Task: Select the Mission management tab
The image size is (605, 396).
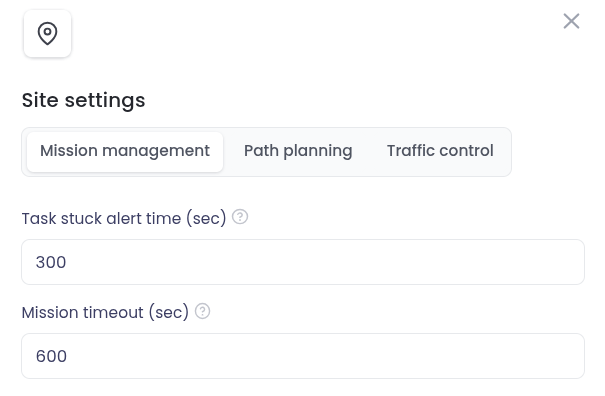Action: (125, 151)
